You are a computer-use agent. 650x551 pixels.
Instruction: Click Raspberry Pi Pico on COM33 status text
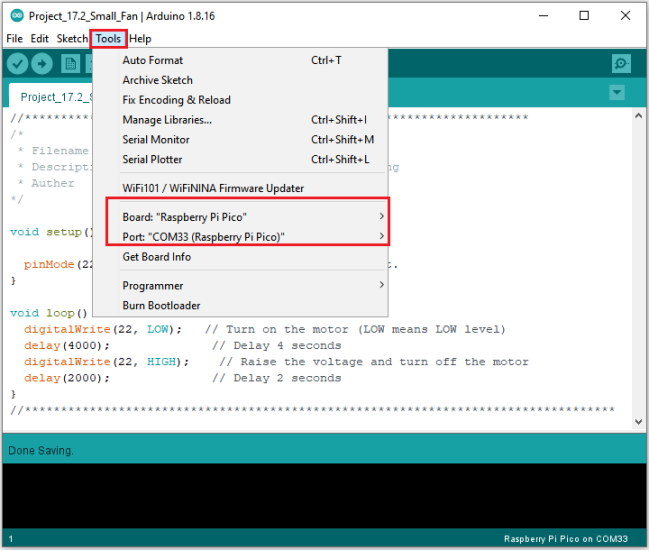(566, 539)
